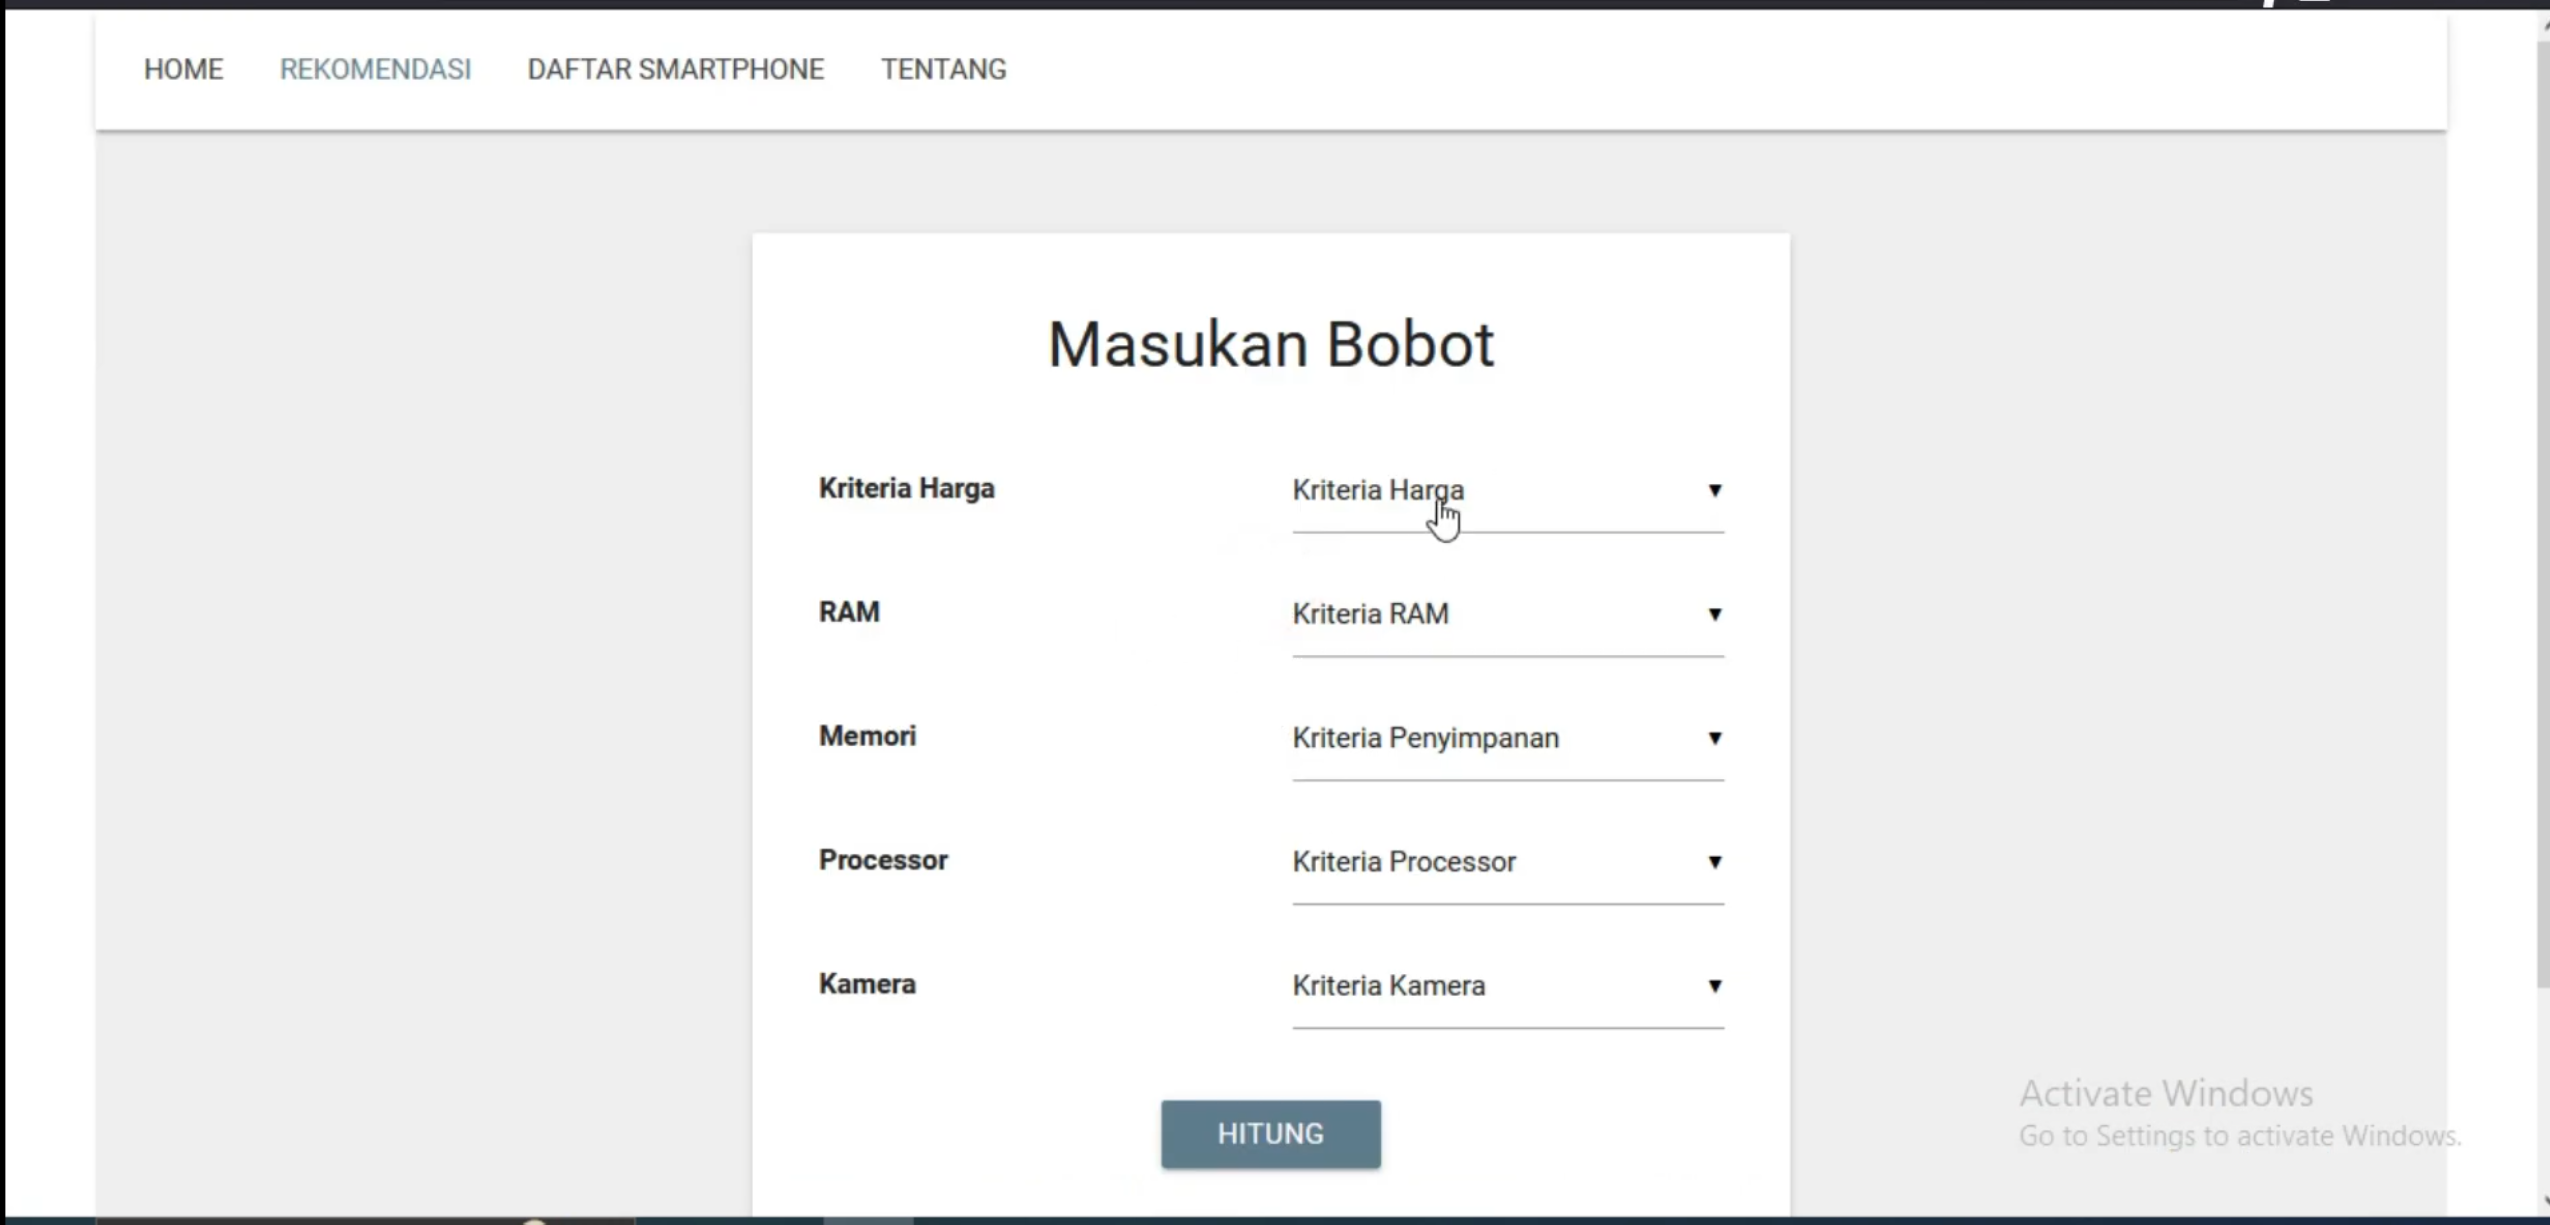
Task: Go to the REKOMENDASI page
Action: tap(375, 69)
